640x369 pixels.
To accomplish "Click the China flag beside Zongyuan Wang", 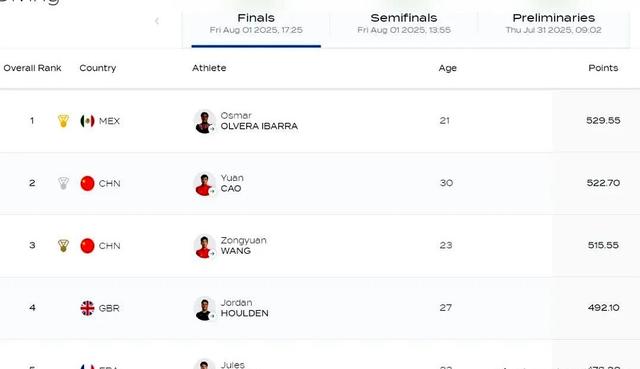I will point(87,246).
